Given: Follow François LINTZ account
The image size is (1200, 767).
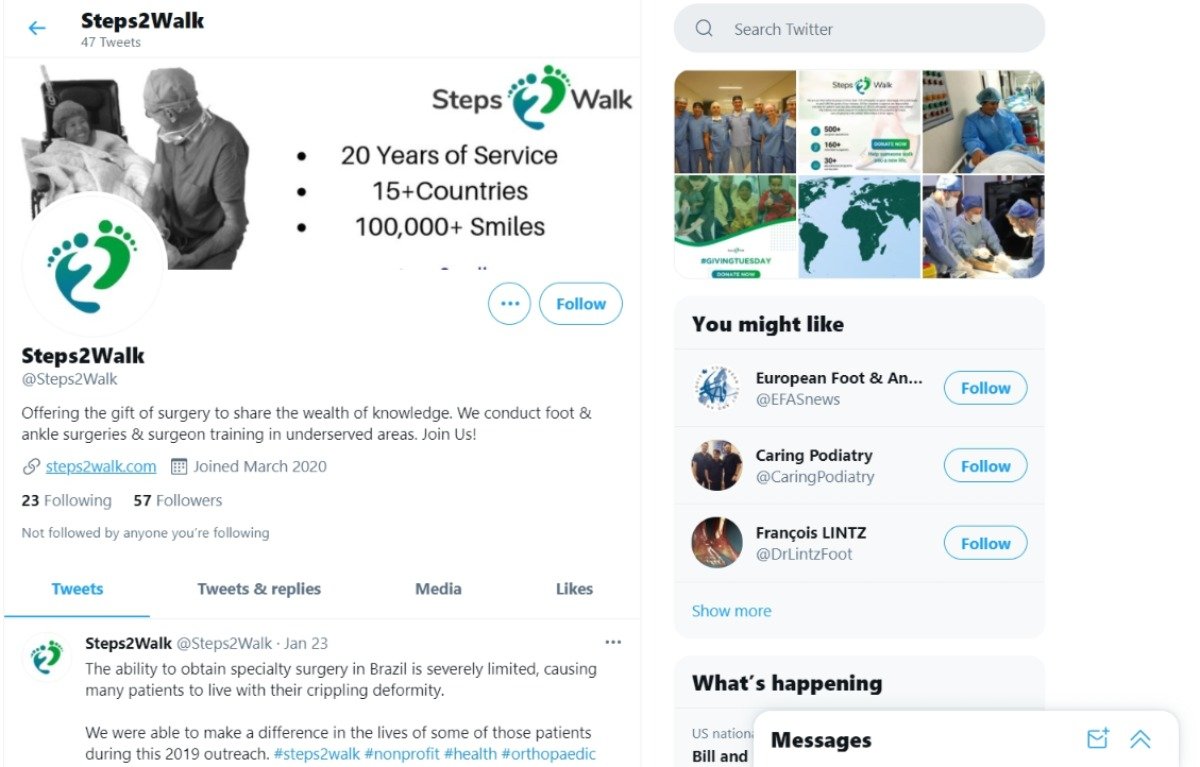Looking at the screenshot, I should click(x=985, y=543).
